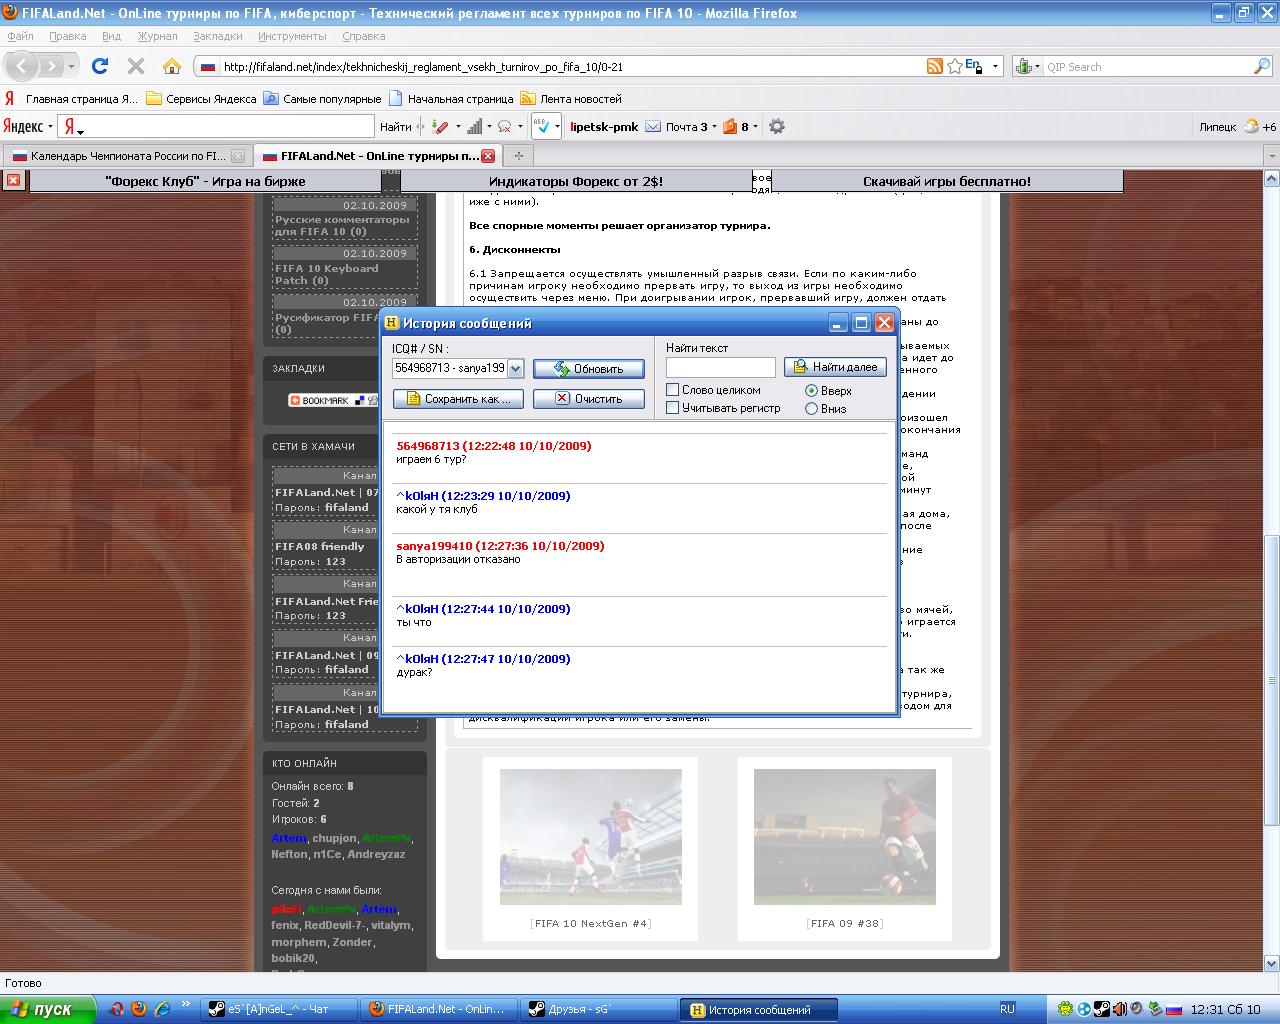Select the Вверх radio button

[811, 391]
